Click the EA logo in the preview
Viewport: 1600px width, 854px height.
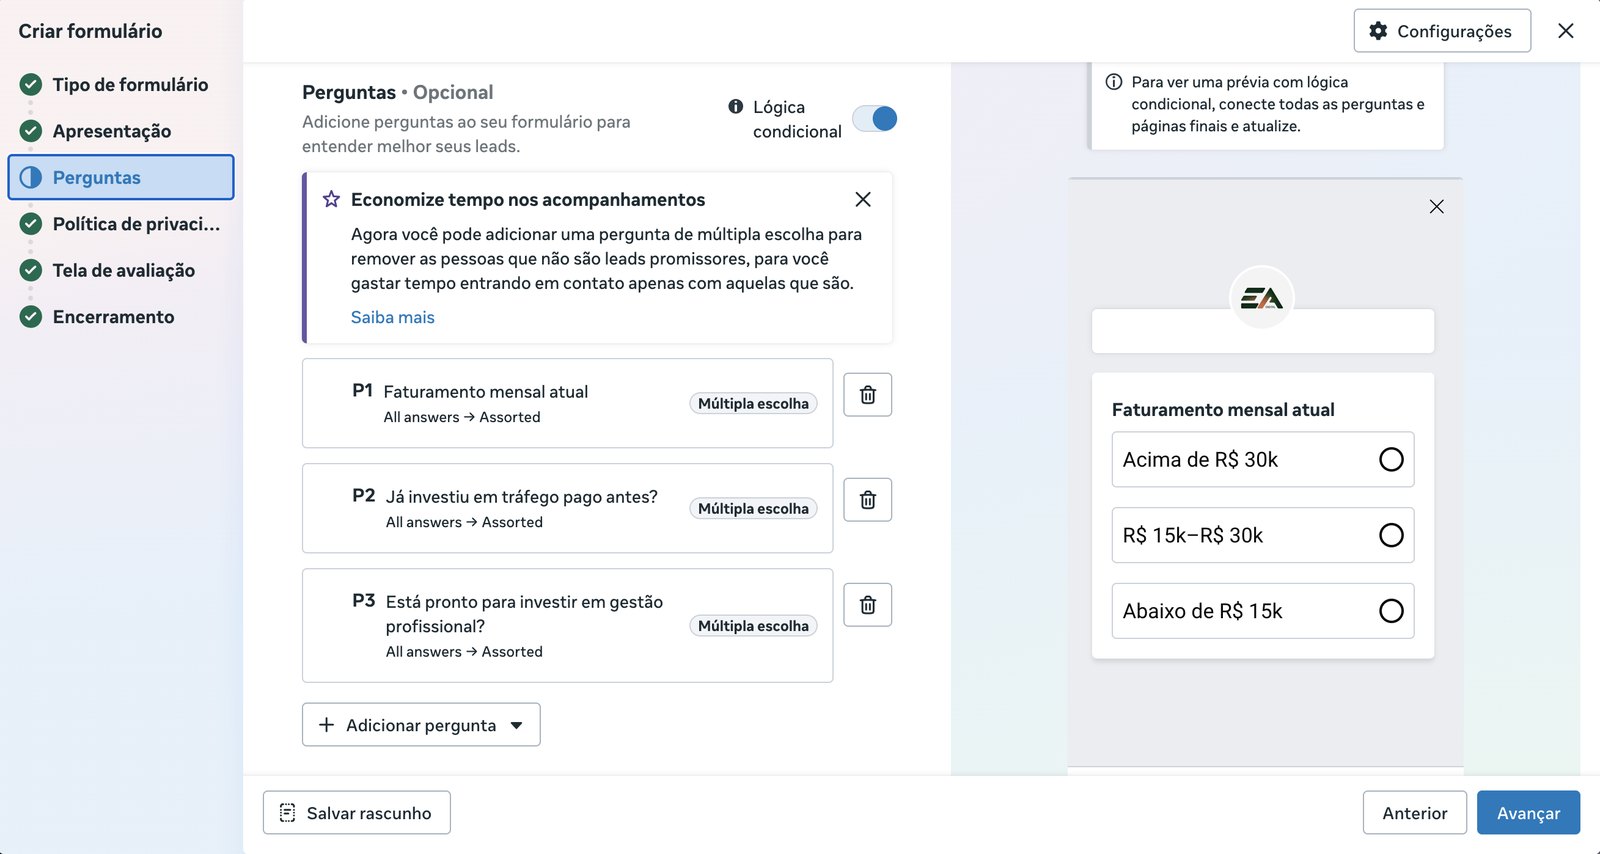pos(1262,298)
